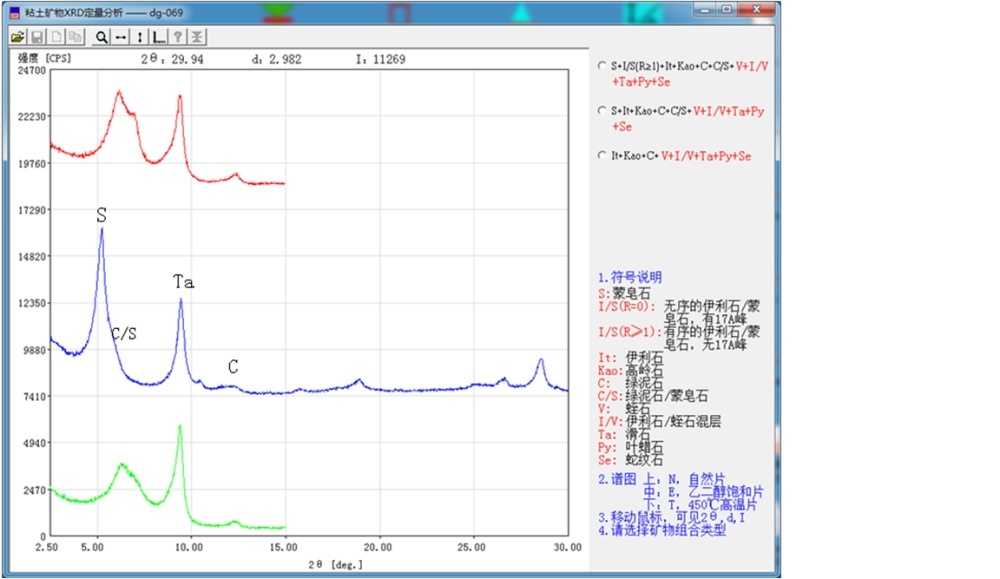Viewport: 1000px width, 579px height.
Task: Click the copy pages toolbar icon
Action: (x=74, y=37)
